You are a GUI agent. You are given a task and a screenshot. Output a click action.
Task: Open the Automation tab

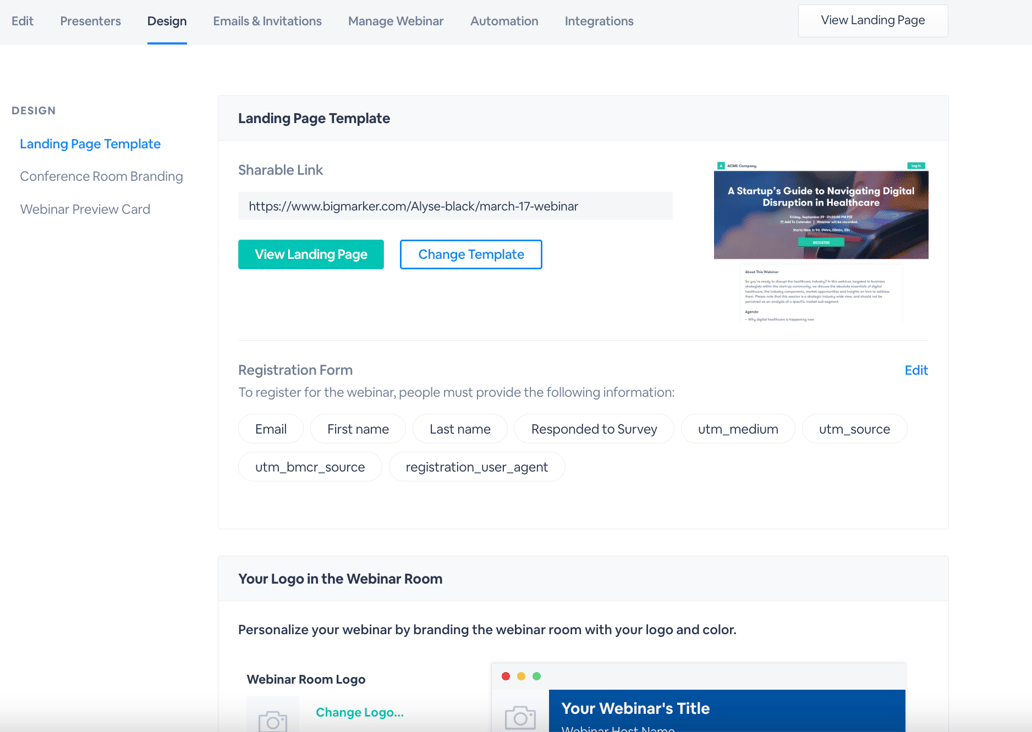pyautogui.click(x=504, y=20)
